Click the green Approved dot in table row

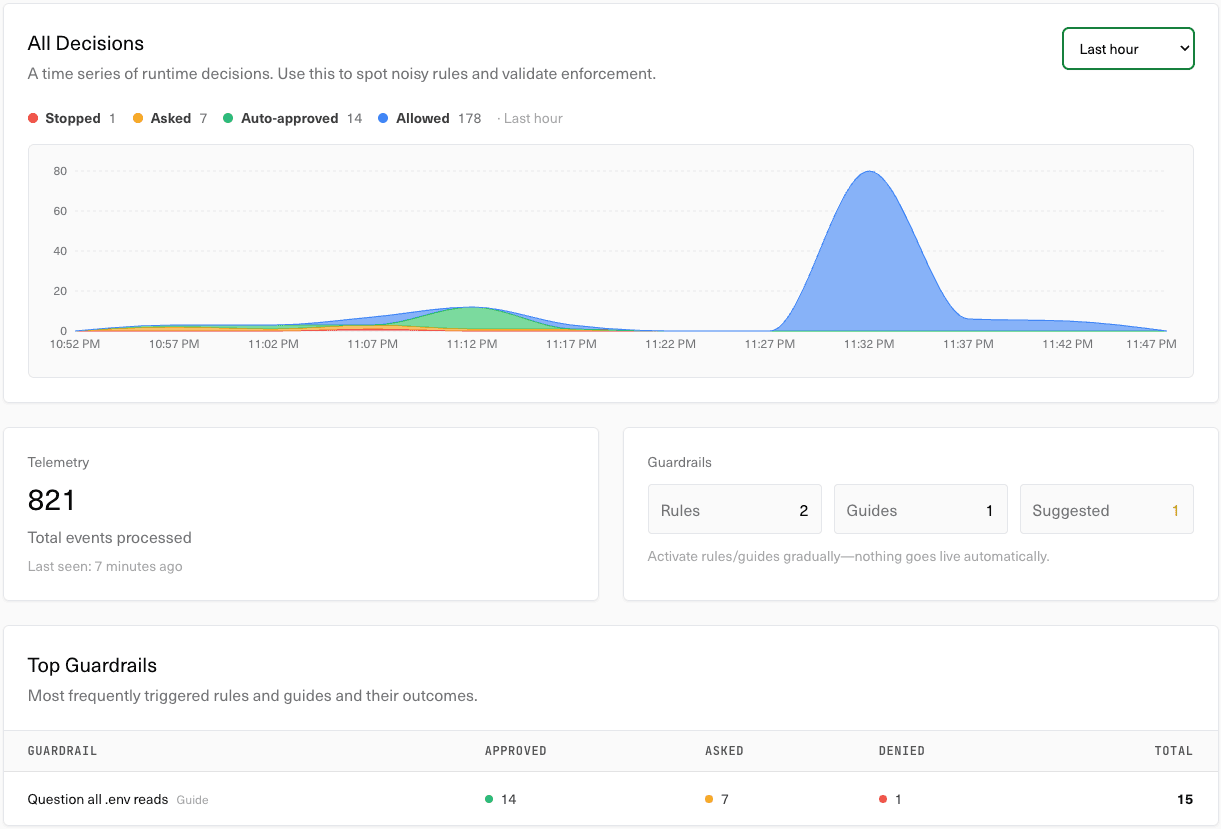[489, 799]
